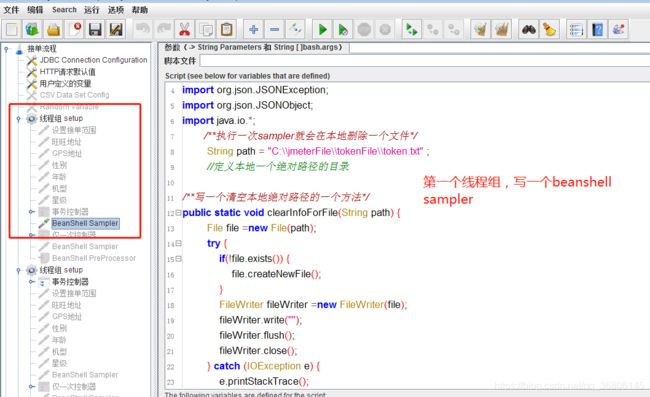Image resolution: width=650 pixels, height=397 pixels.
Task: Open the 选项 menu
Action: [x=116, y=10]
